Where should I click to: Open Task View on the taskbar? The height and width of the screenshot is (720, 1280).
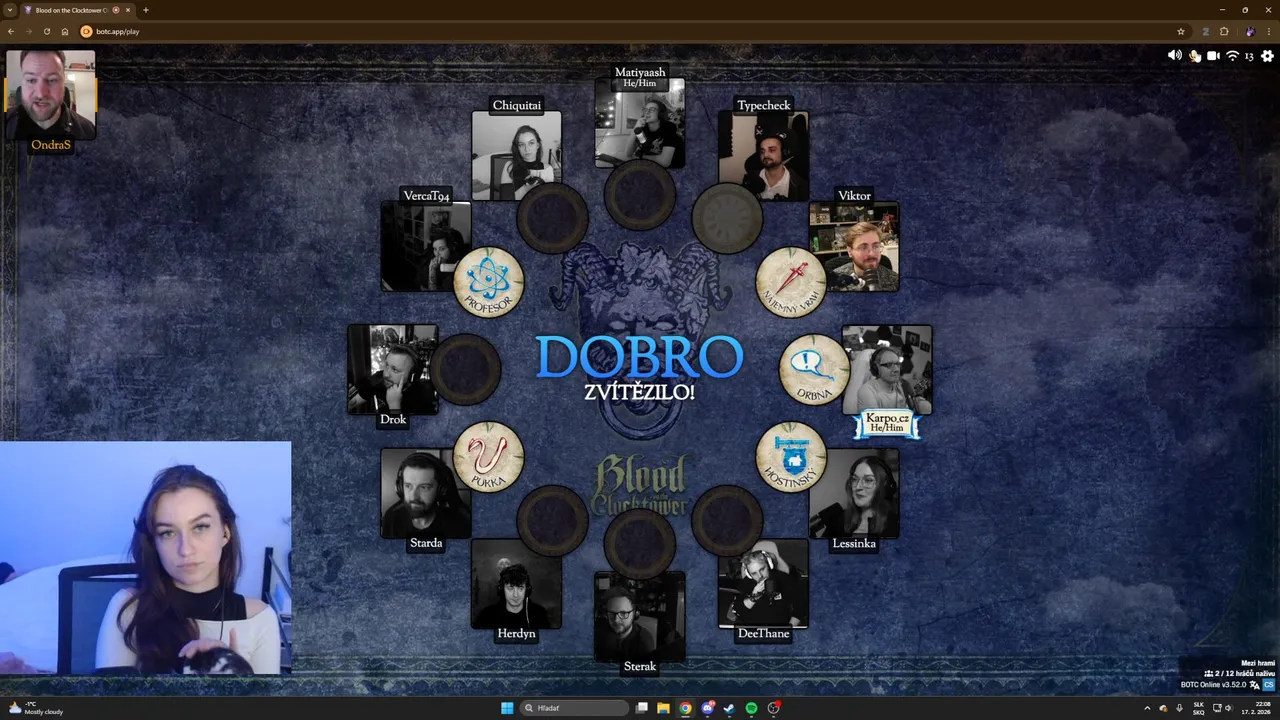[x=642, y=708]
